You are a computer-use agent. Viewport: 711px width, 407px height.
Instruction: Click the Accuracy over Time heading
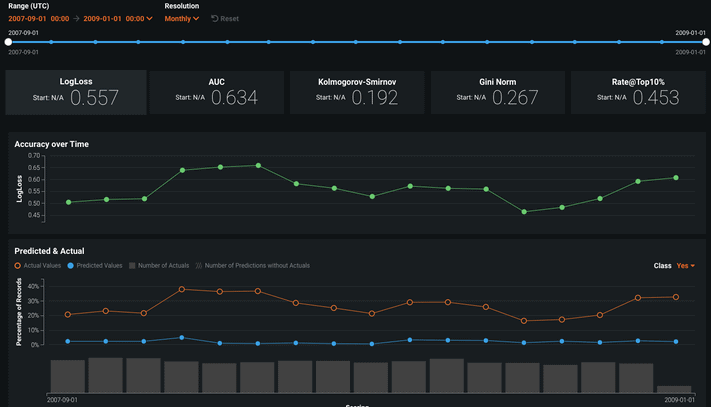point(52,144)
